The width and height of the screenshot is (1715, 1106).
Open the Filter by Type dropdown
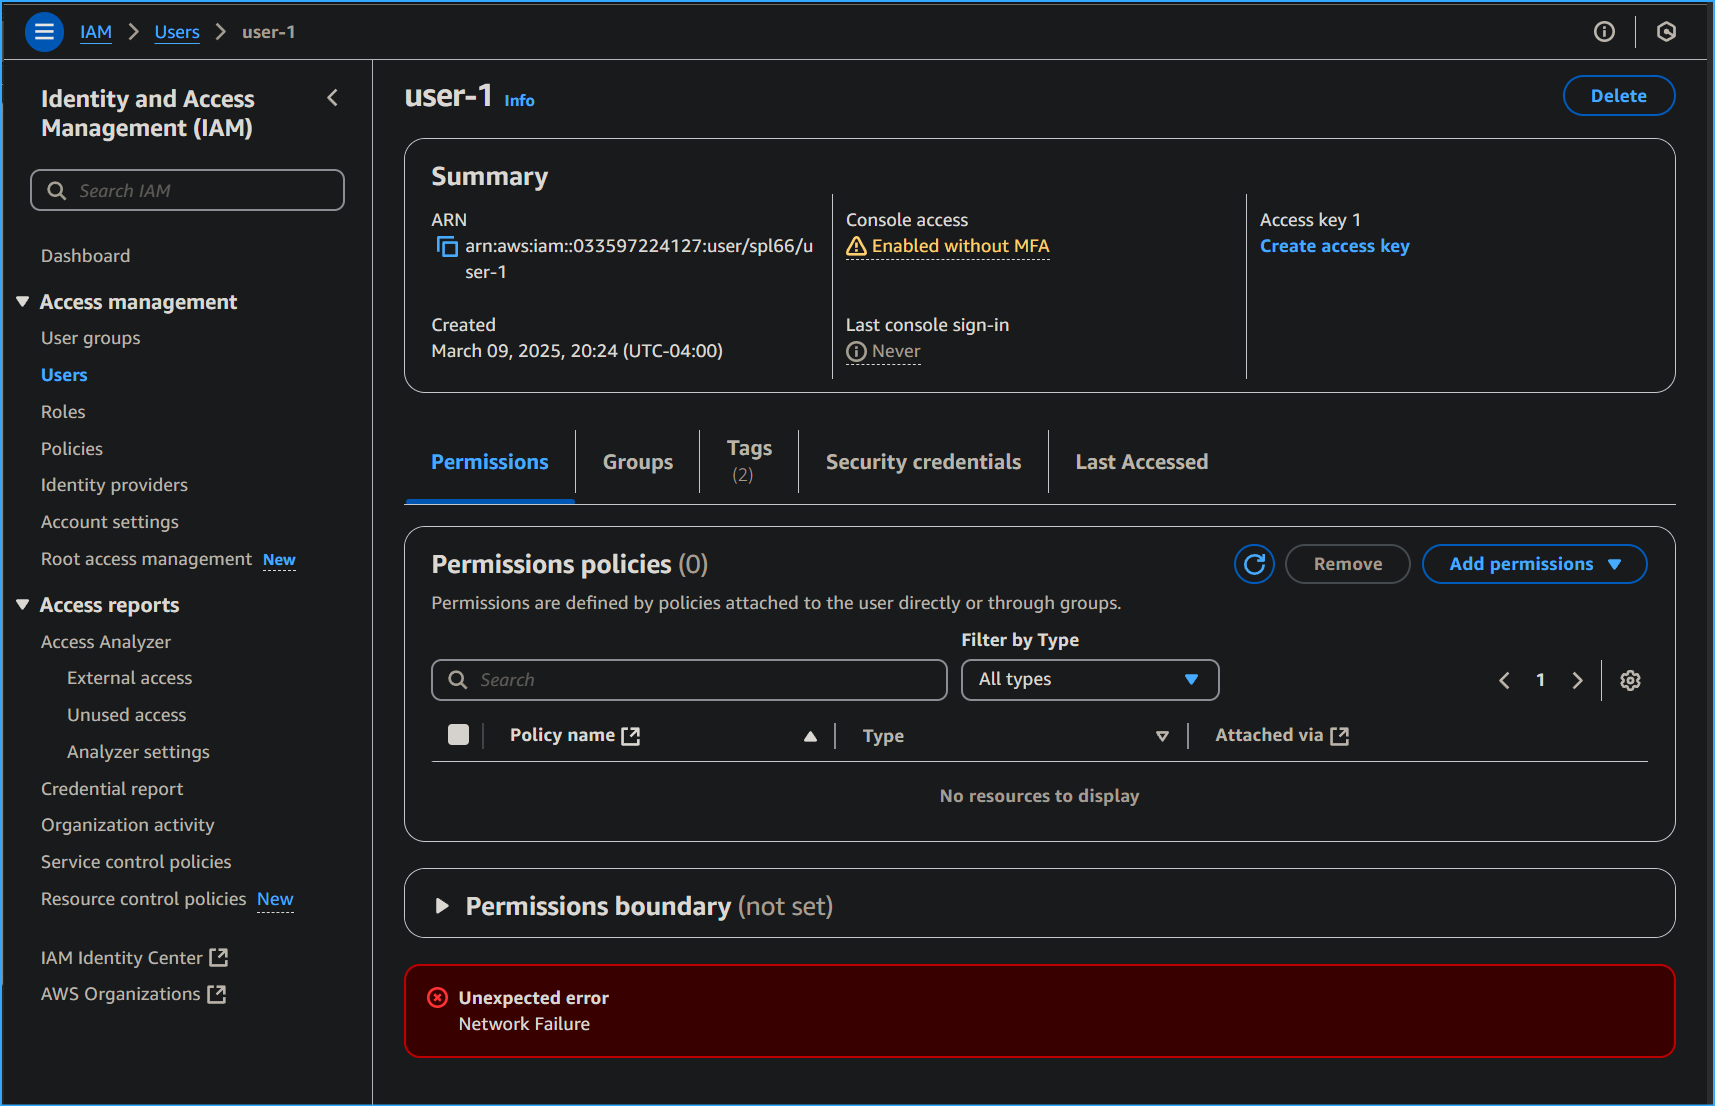point(1089,680)
